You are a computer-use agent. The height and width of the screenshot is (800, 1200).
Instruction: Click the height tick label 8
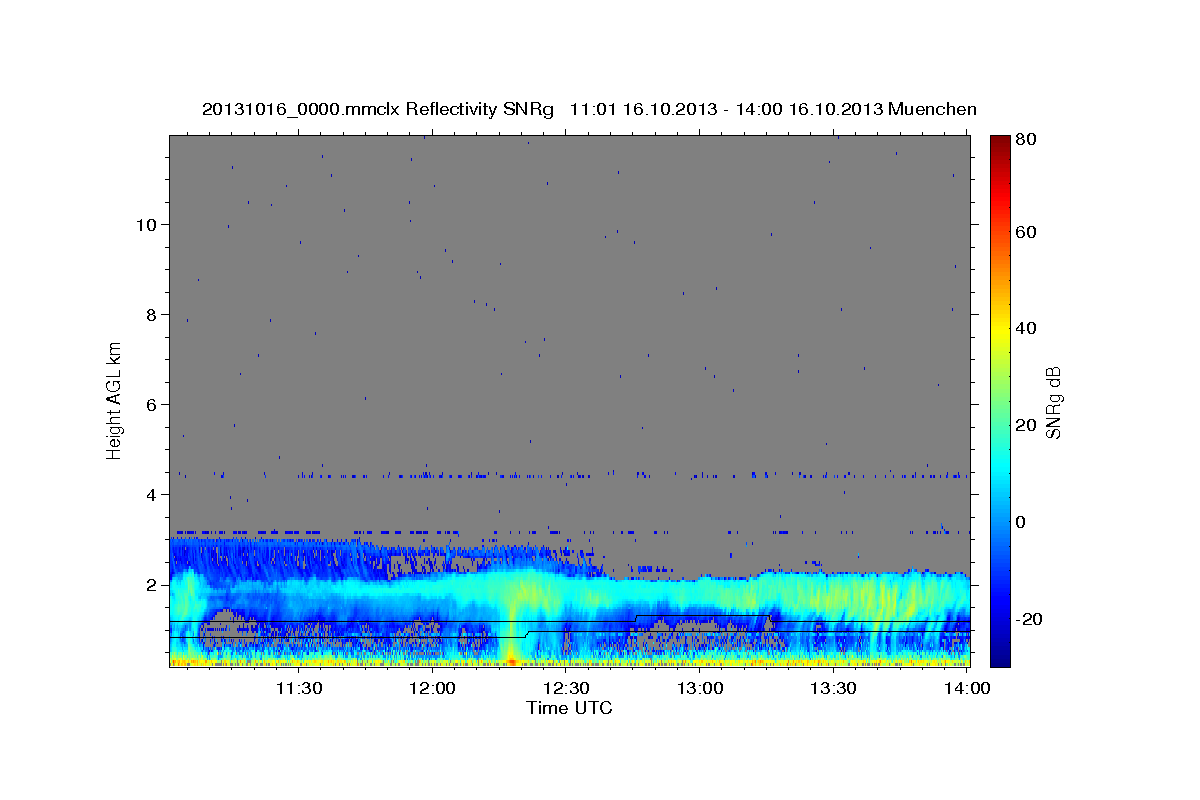tap(150, 314)
